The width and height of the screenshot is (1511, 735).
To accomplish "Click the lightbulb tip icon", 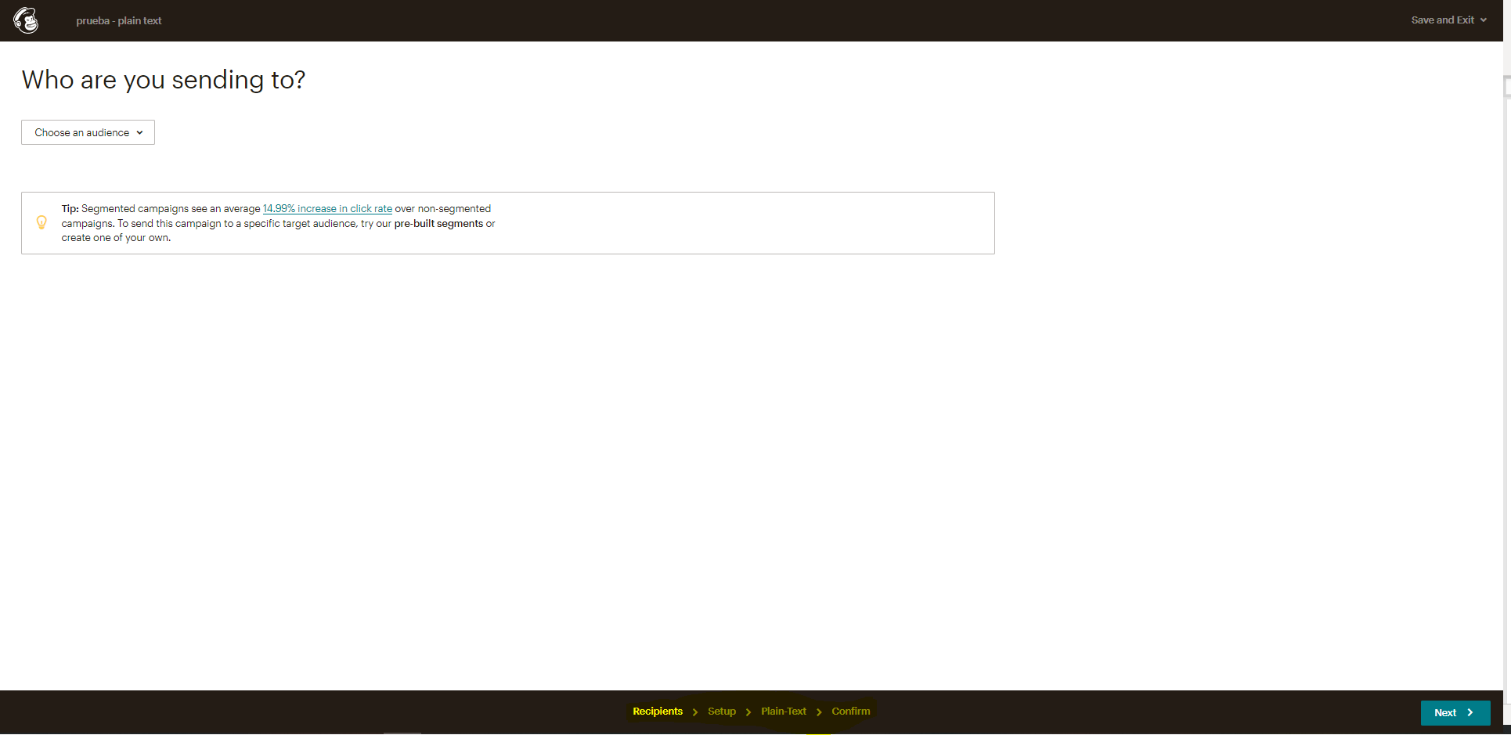I will [x=42, y=222].
